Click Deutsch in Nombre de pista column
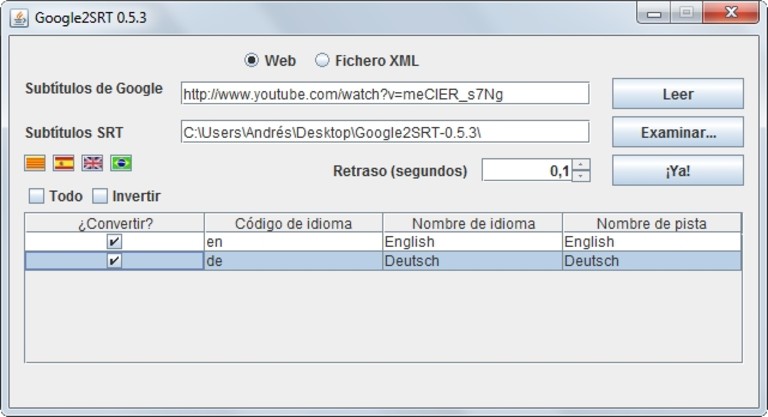 pyautogui.click(x=652, y=261)
